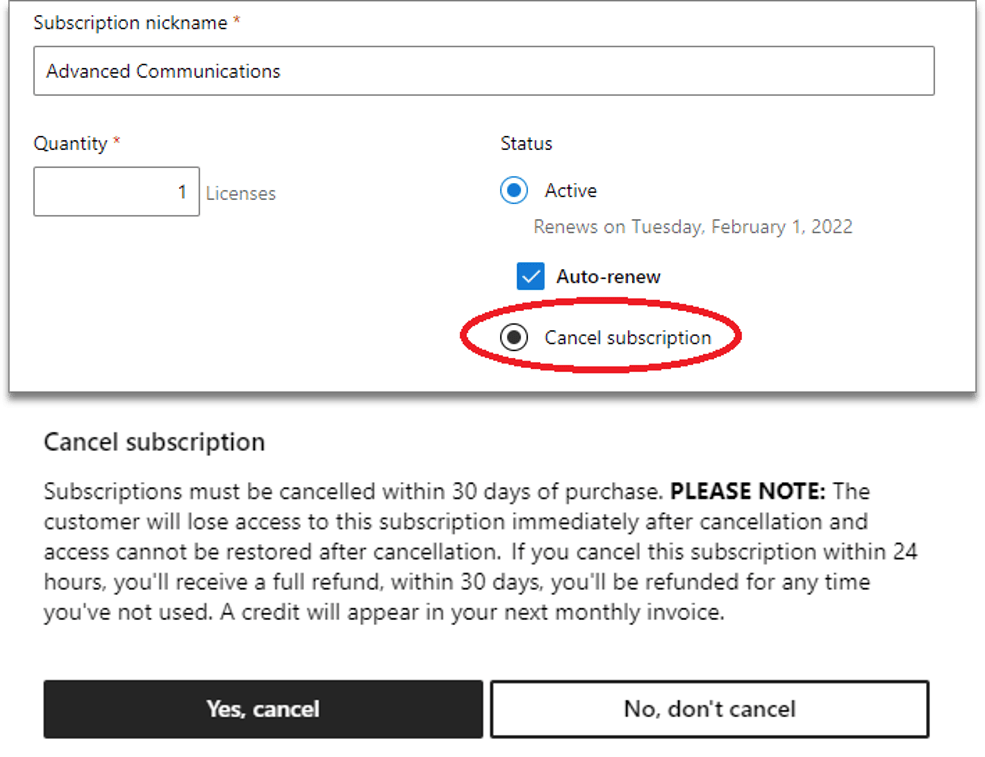
Task: Click the Active label text
Action: coord(570,190)
